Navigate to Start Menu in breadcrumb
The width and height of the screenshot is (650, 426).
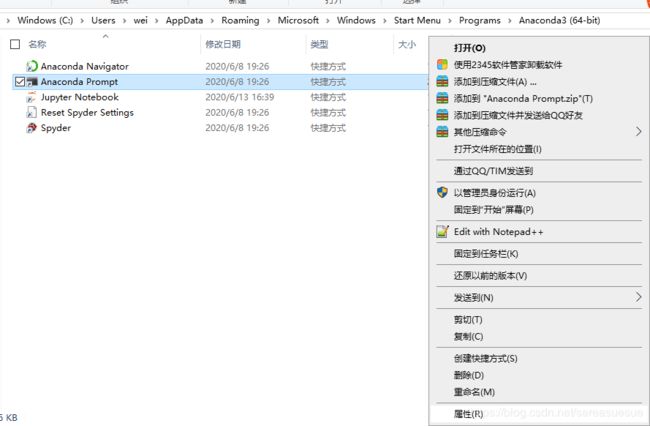pyautogui.click(x=417, y=20)
